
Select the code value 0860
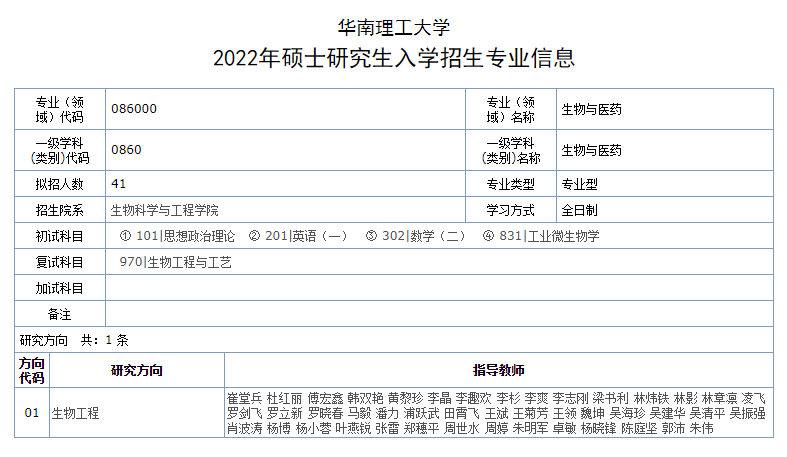coord(126,150)
